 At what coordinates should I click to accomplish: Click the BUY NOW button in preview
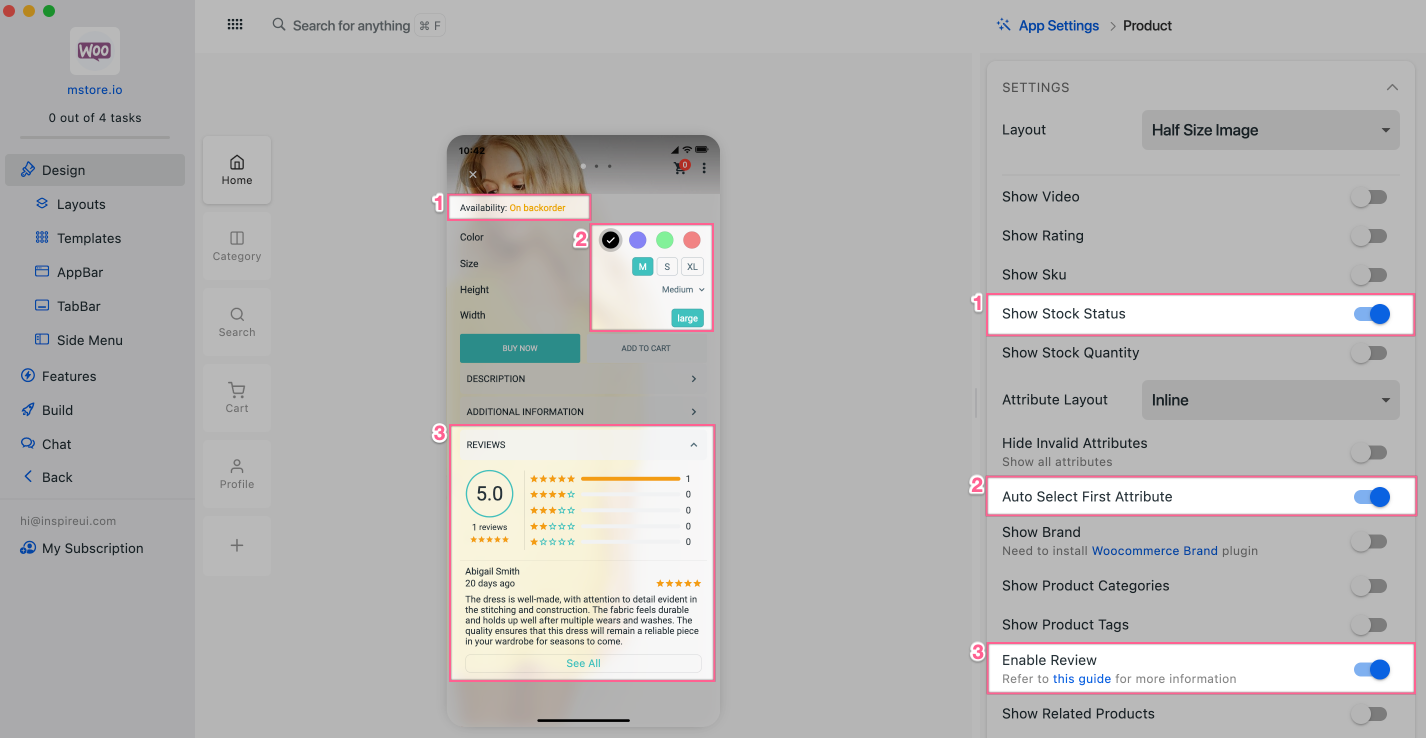[x=520, y=348]
